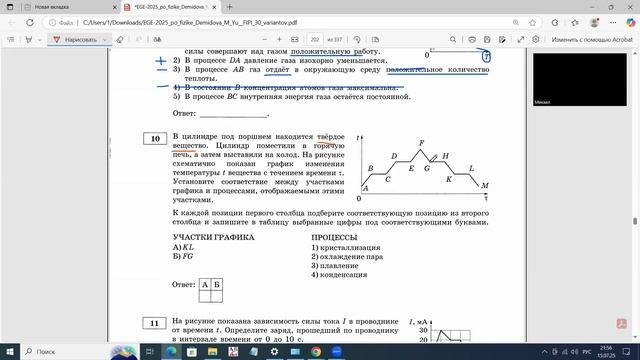Open Google Chrome from taskbar

[x=316, y=351]
